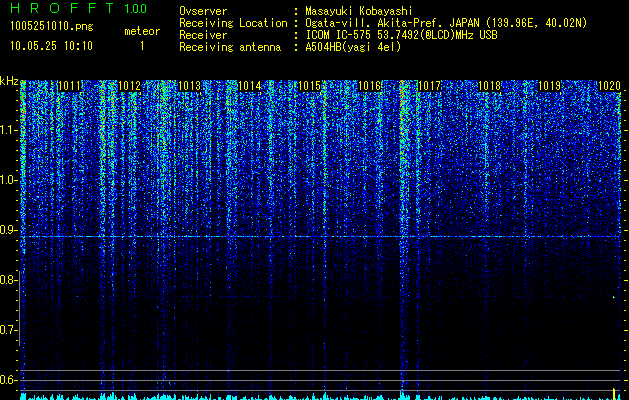Click the 0.6 frequency axis label
Viewport: 629px width, 400px height.
point(8,380)
